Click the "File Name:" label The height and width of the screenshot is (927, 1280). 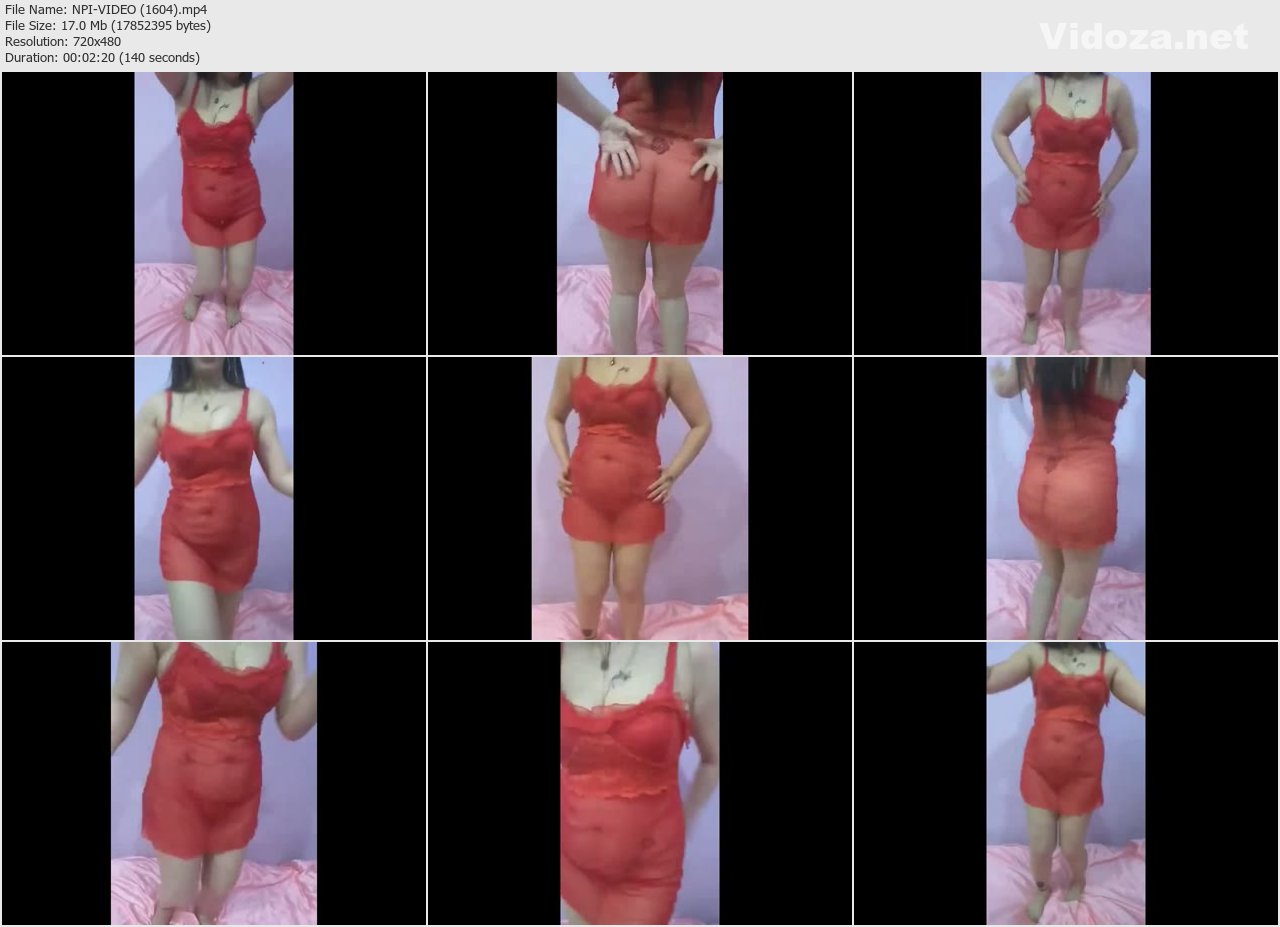coord(37,10)
